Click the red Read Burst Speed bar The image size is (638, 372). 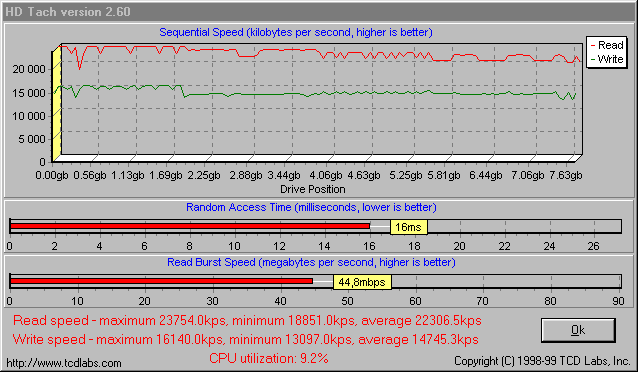(162, 281)
